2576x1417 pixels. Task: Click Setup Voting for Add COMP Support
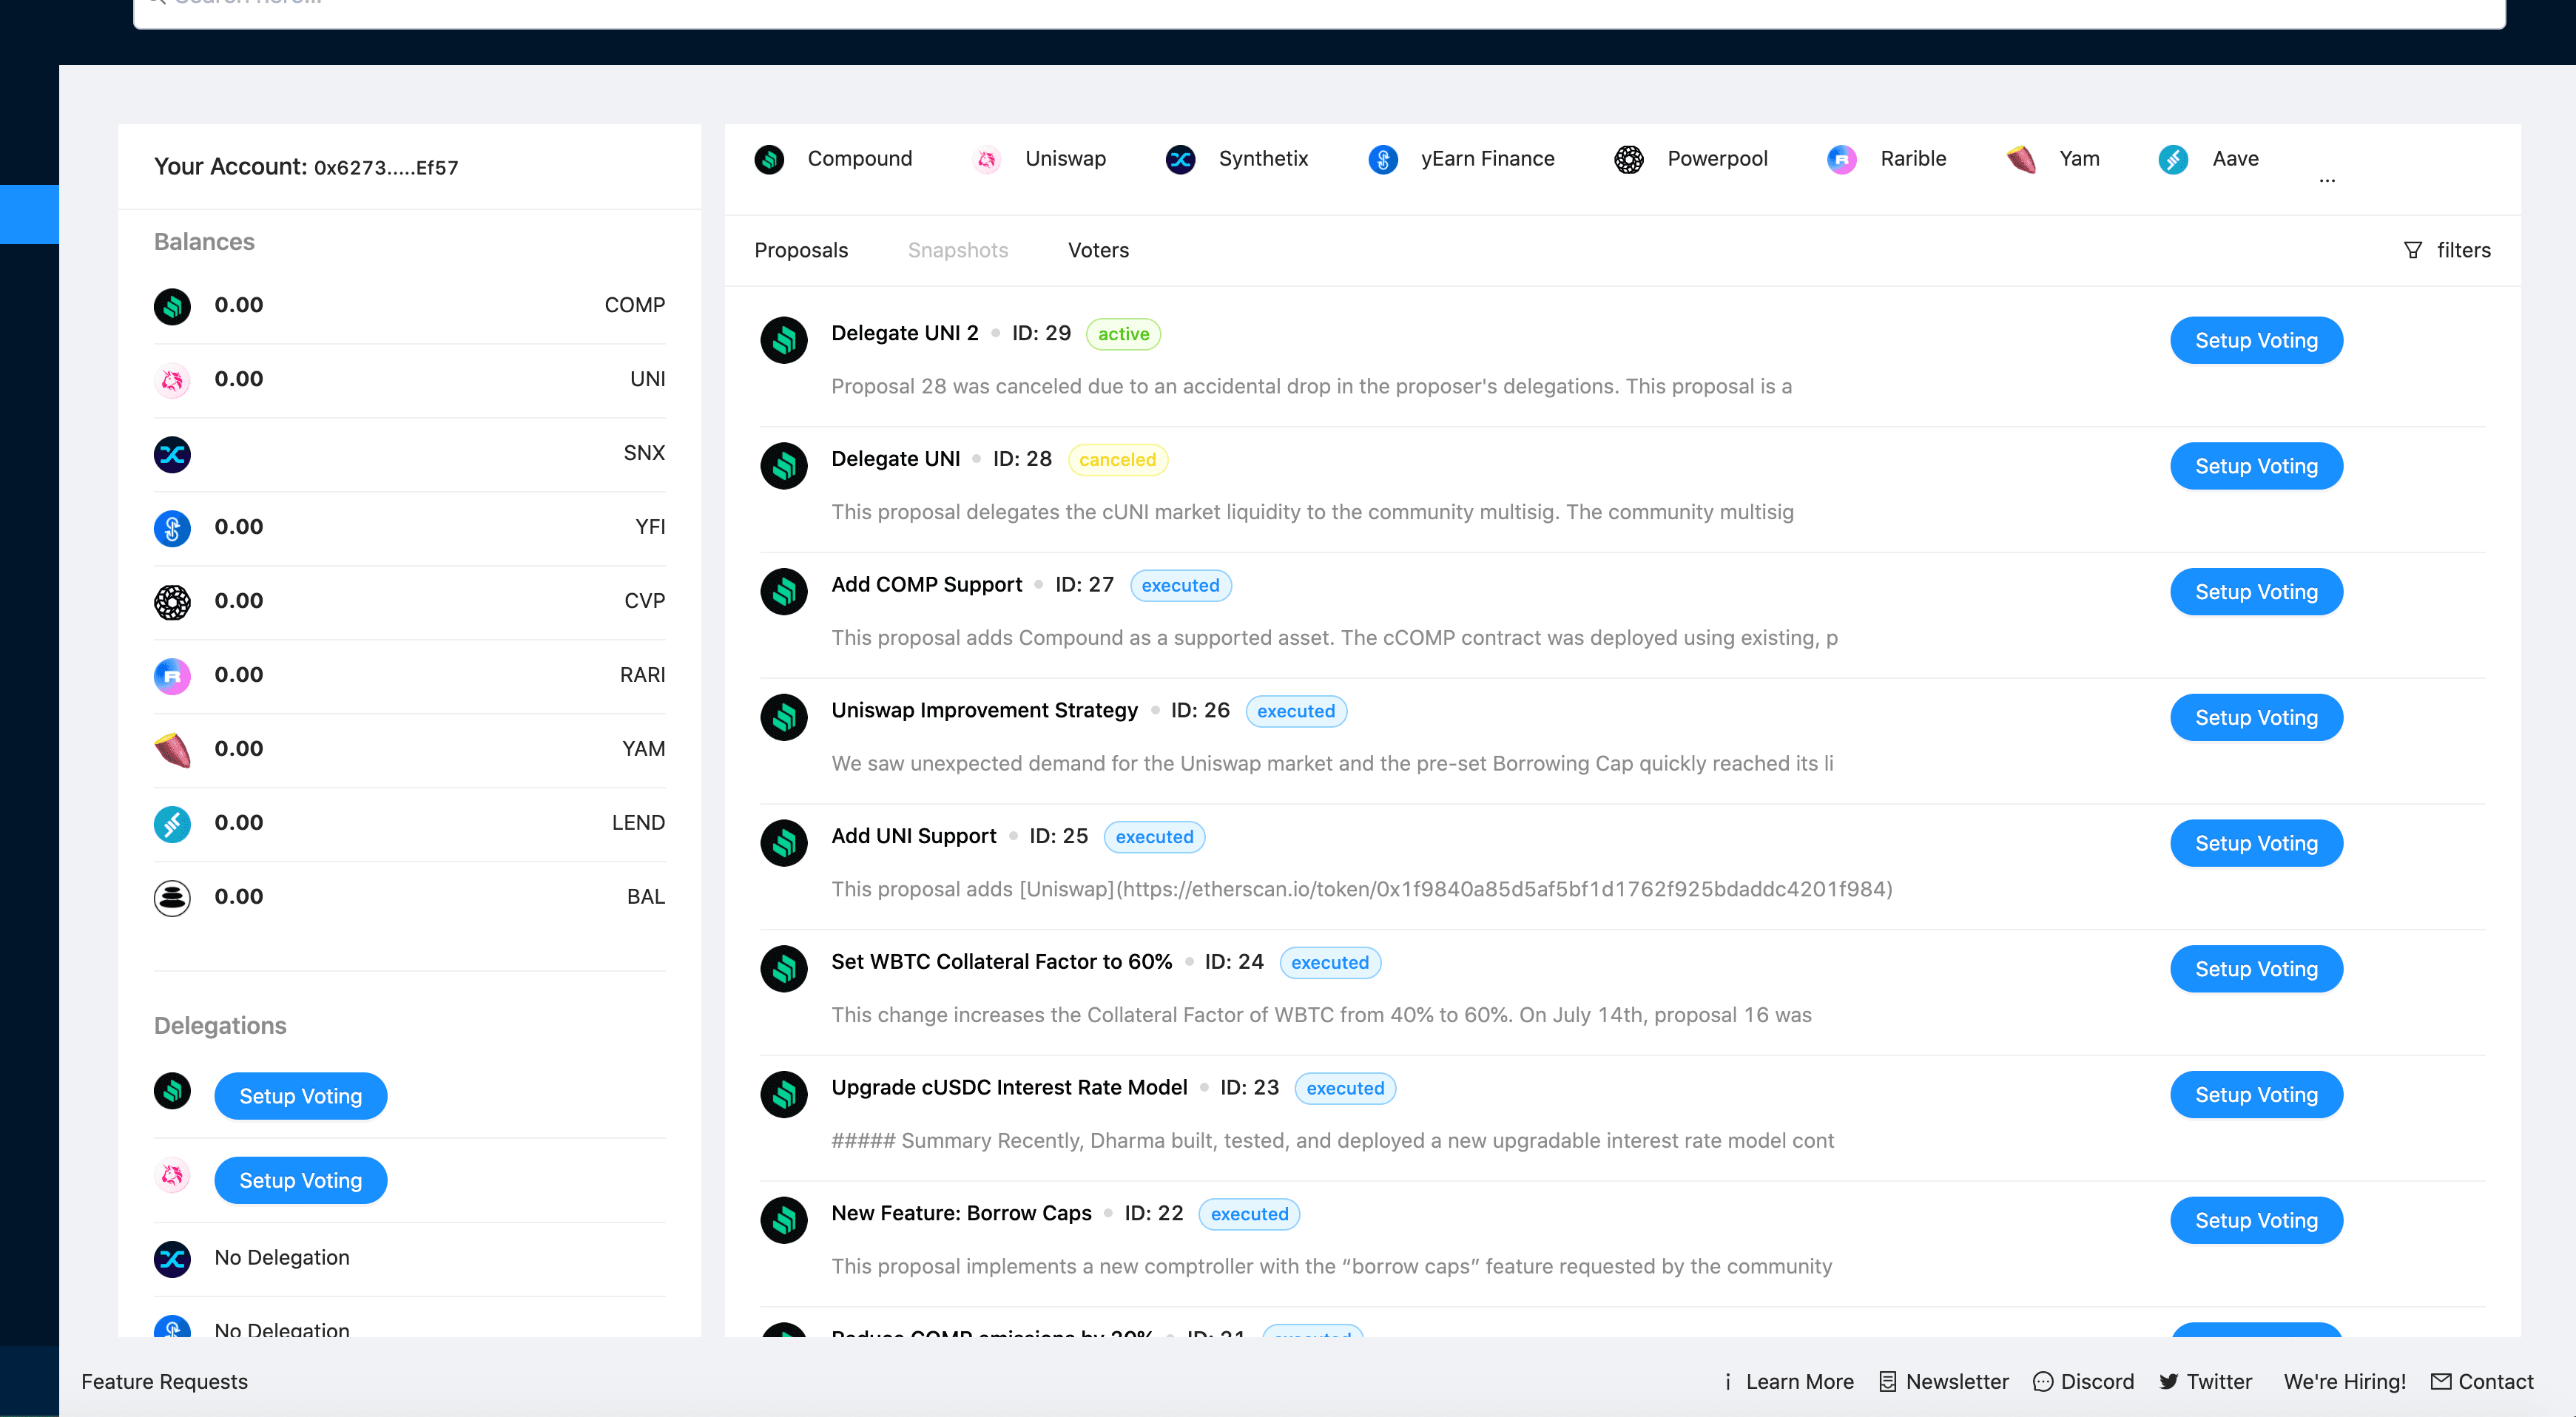2255,592
